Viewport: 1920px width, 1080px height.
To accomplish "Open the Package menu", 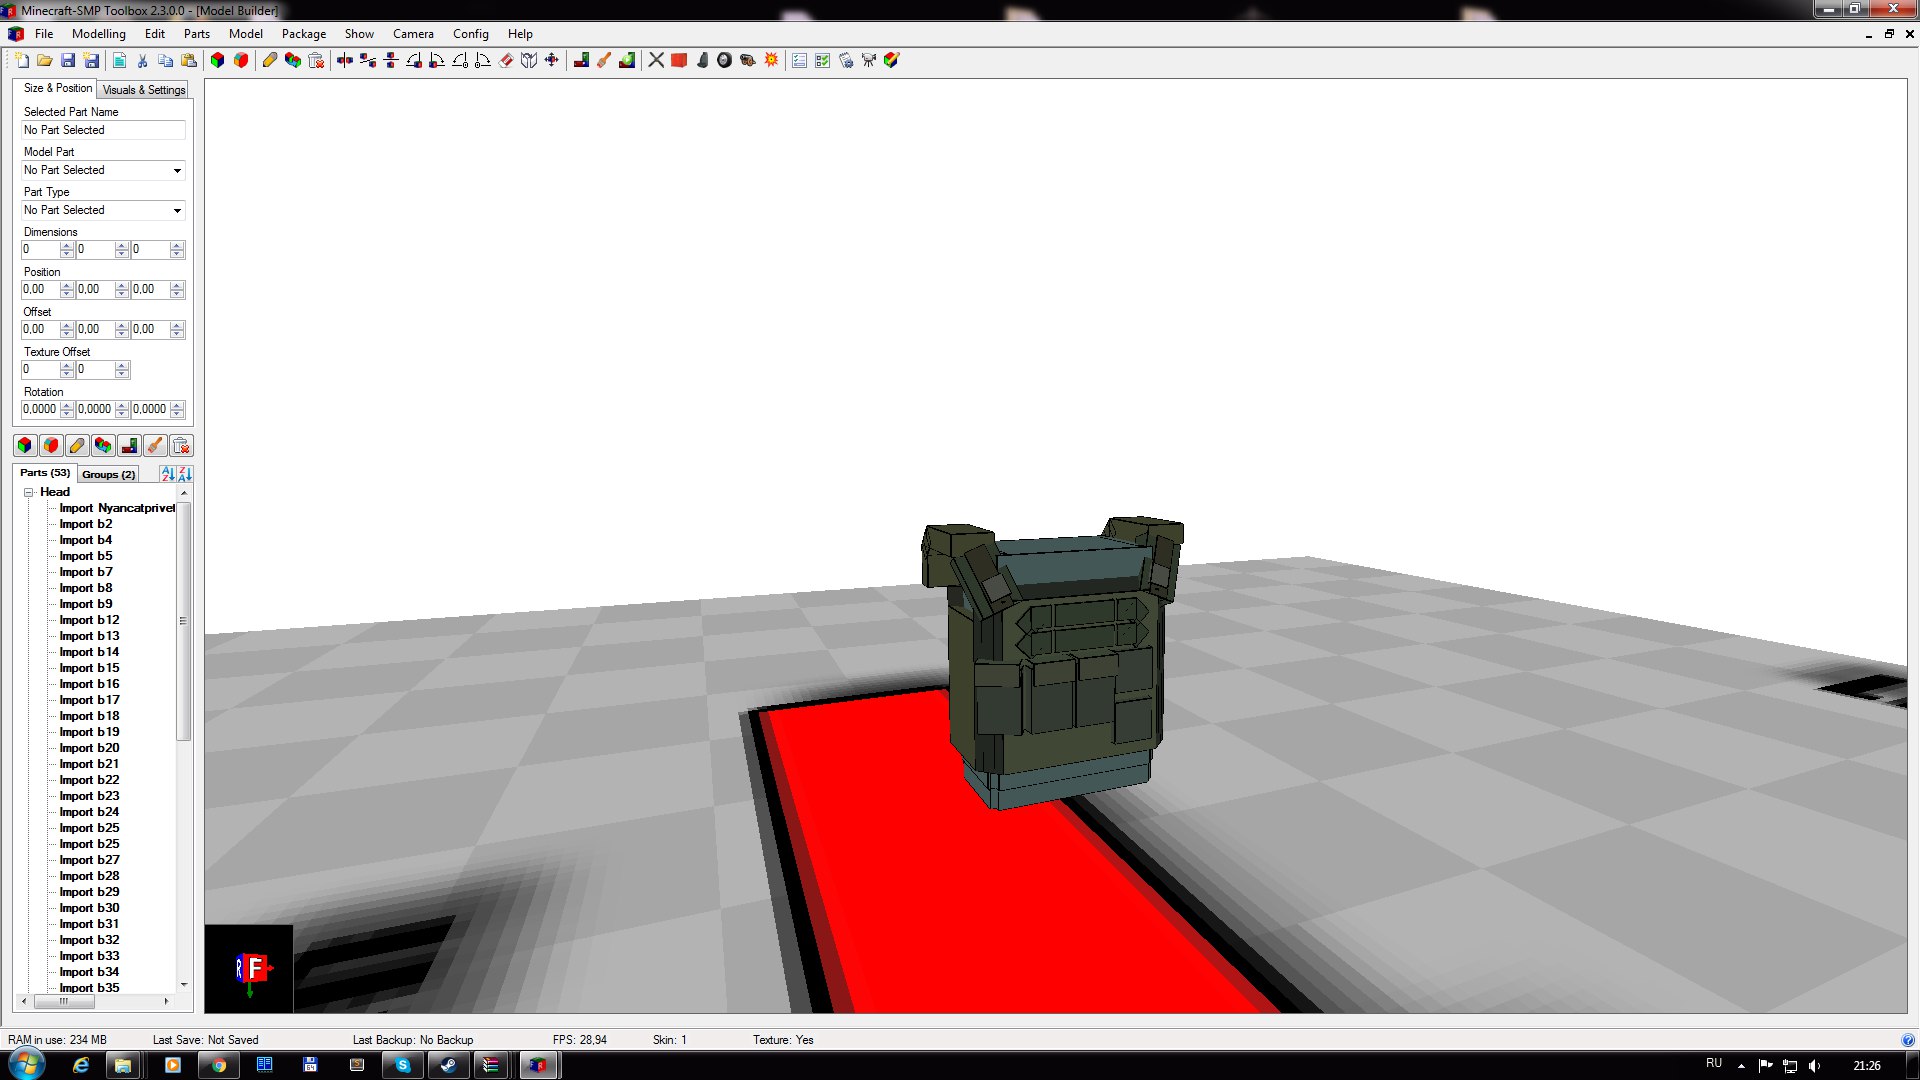I will [x=304, y=34].
